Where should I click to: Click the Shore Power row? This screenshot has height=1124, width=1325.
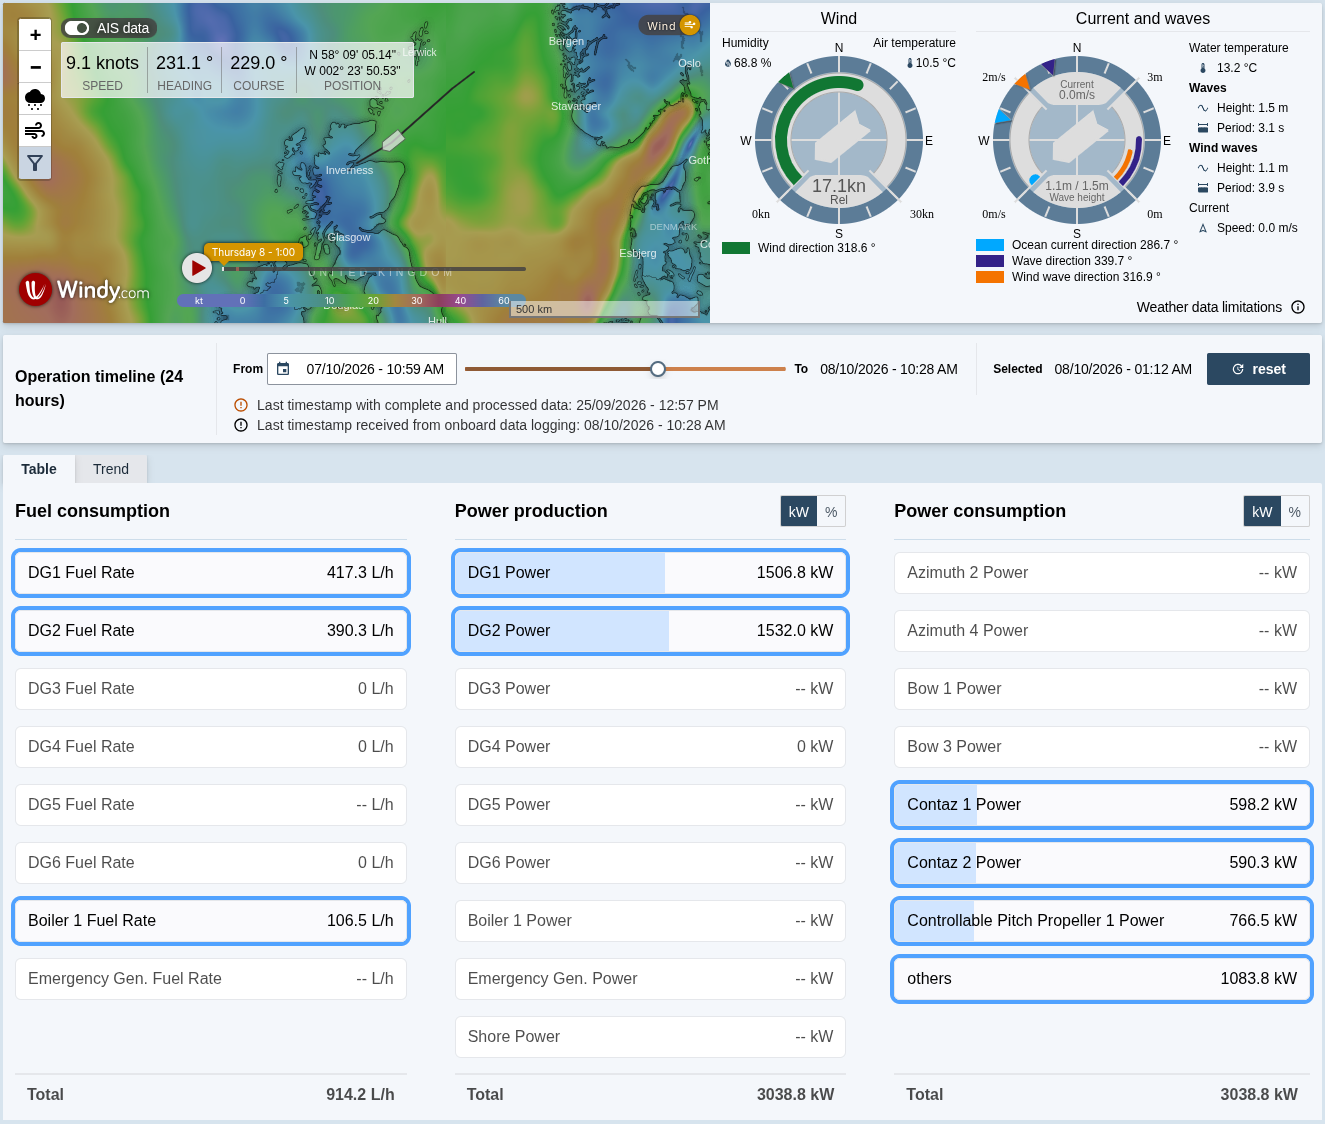(x=650, y=1037)
